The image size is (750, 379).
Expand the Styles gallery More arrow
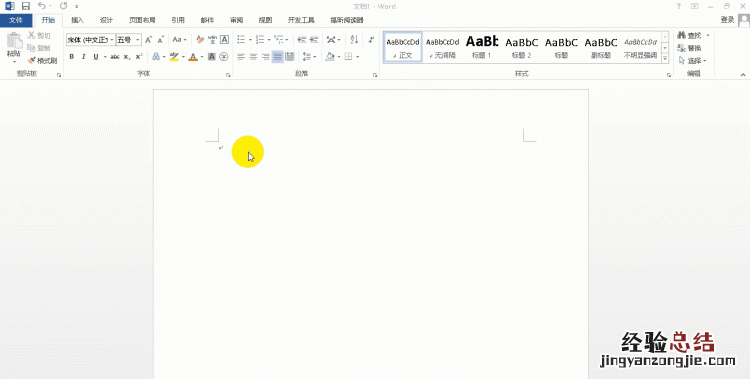click(x=665, y=58)
